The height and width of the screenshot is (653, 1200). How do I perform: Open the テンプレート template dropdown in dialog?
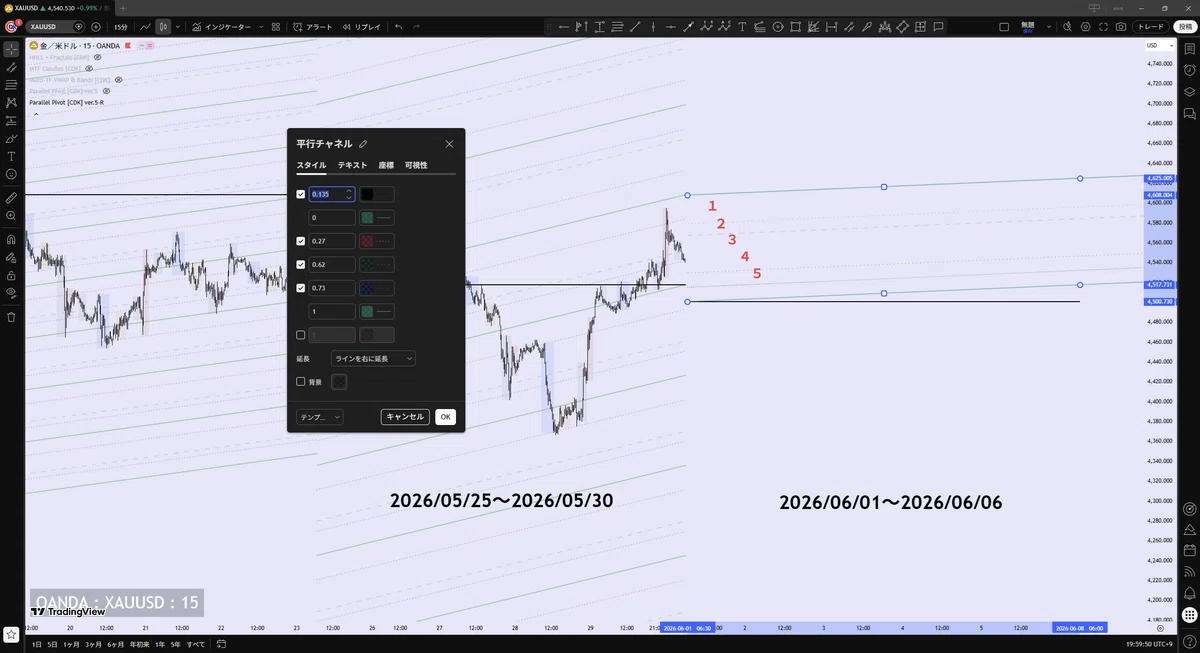[x=320, y=417]
